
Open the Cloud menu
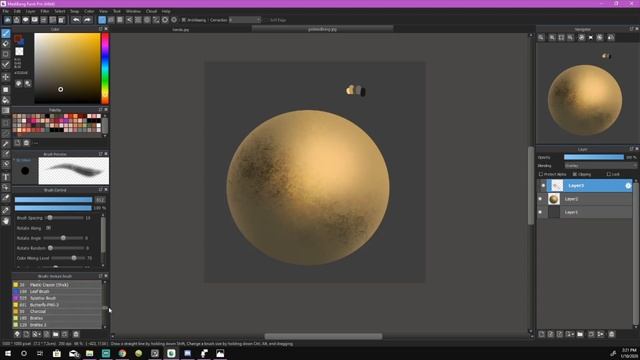(x=151, y=11)
